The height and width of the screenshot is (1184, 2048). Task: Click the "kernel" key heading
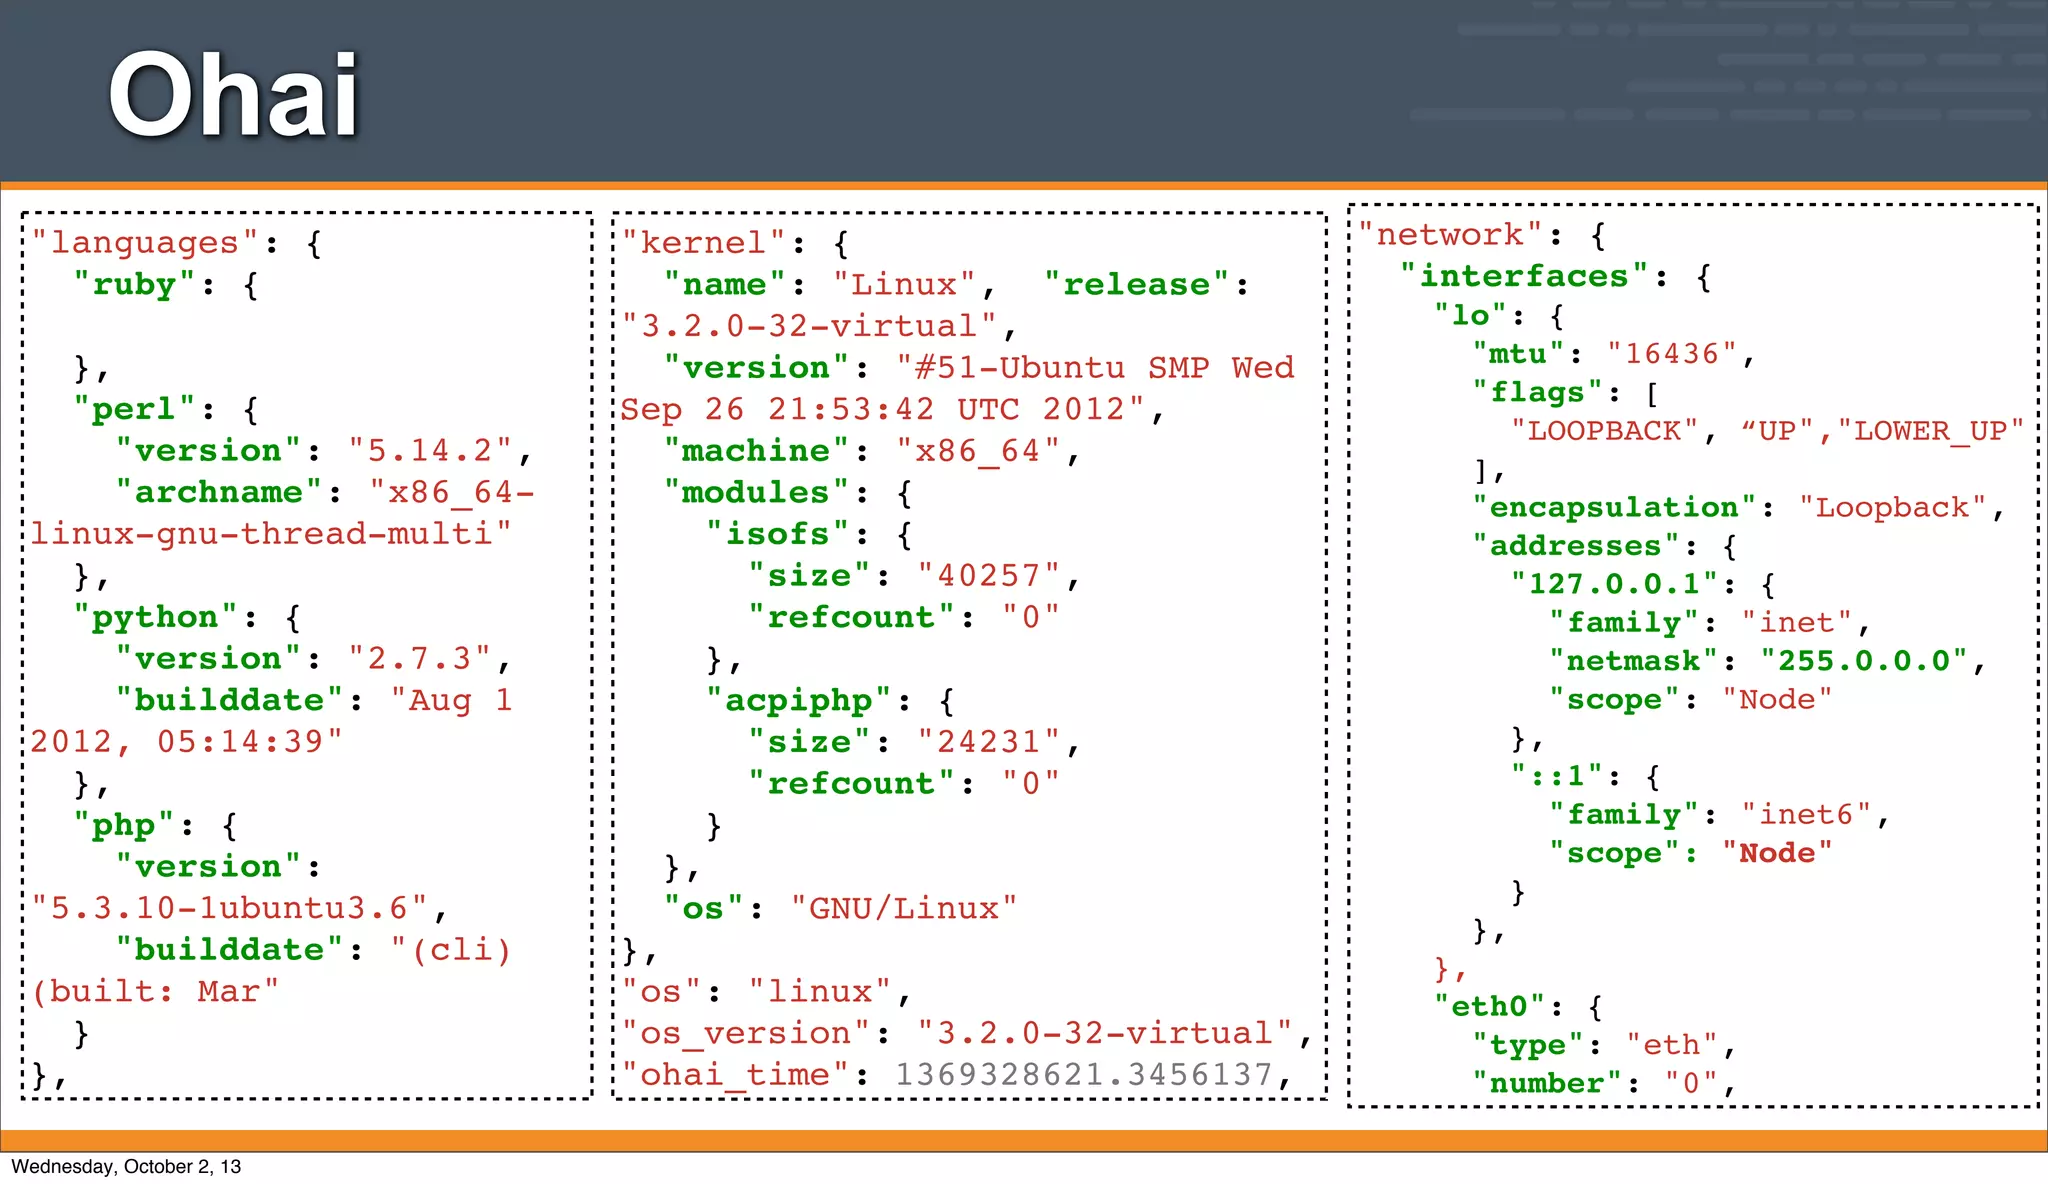[x=703, y=243]
